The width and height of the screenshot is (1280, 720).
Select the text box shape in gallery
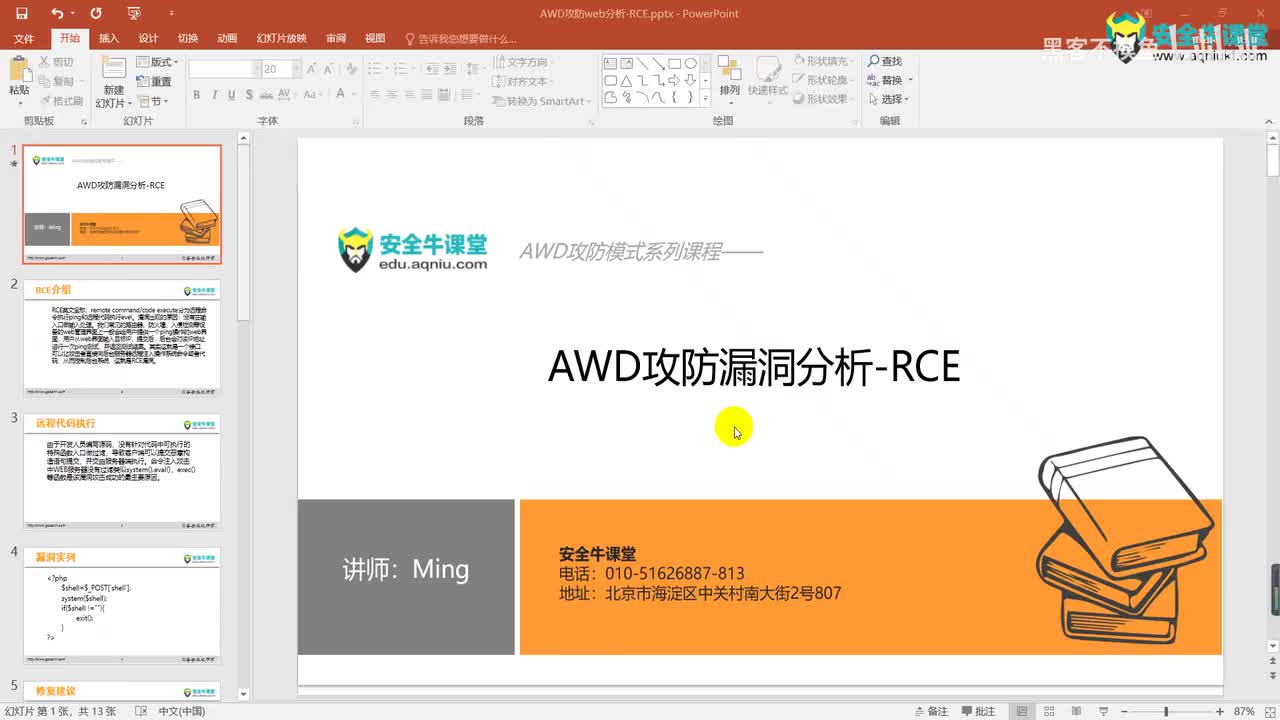(609, 64)
